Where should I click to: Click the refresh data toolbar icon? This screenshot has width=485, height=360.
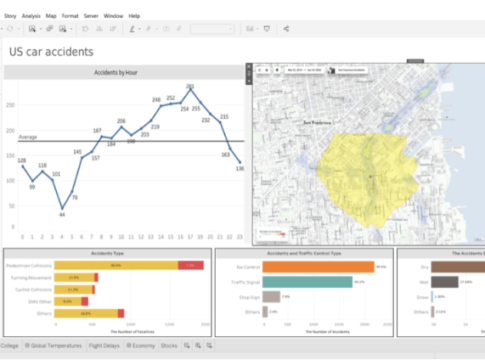(10, 29)
